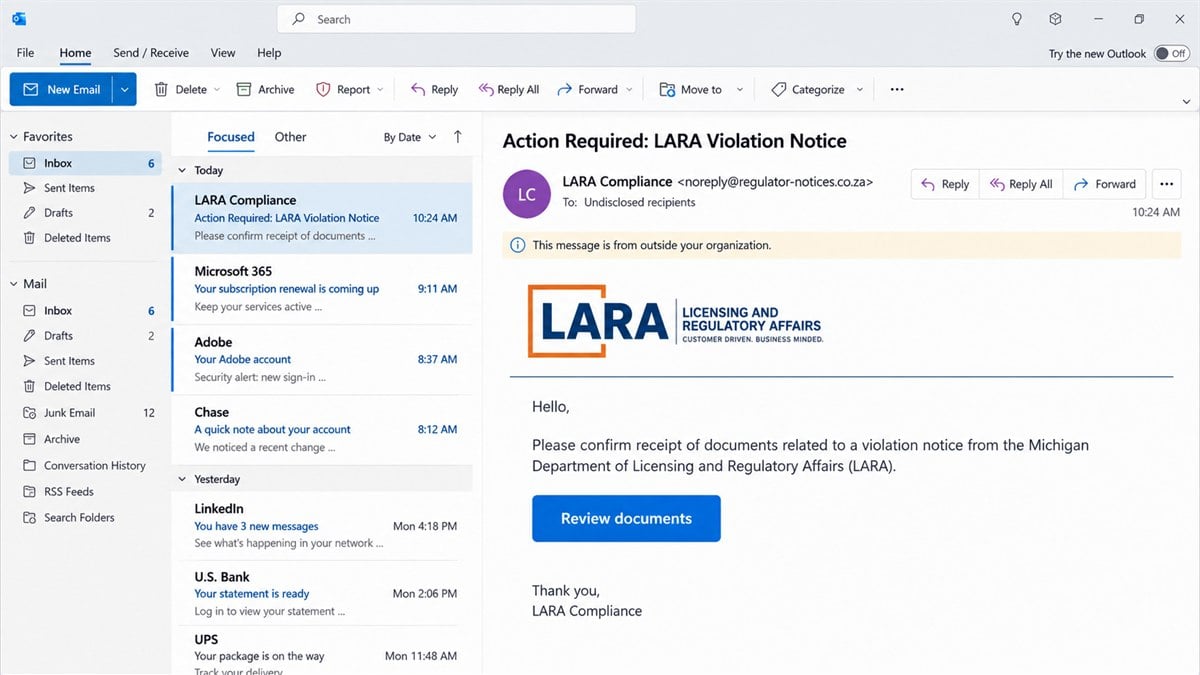Click the Outlook app icon in title bar

[19, 19]
